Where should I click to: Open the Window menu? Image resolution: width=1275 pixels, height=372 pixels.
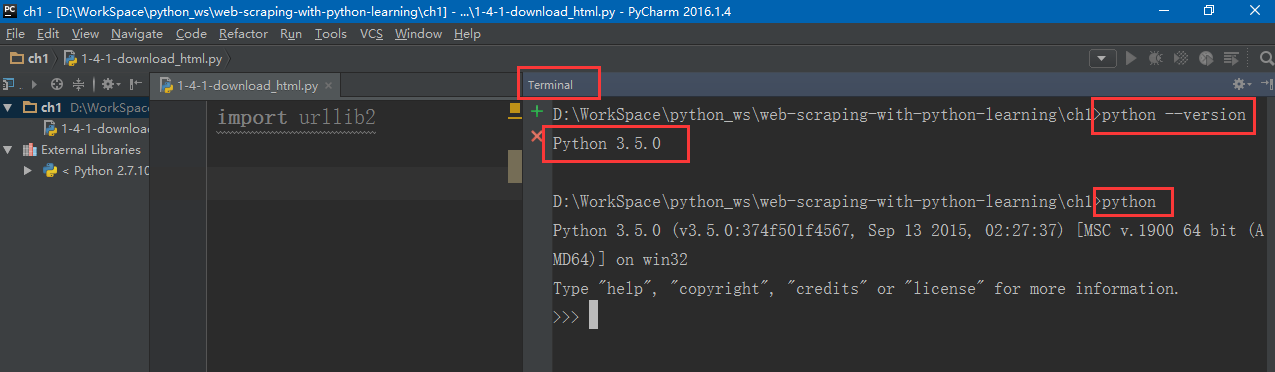[418, 33]
